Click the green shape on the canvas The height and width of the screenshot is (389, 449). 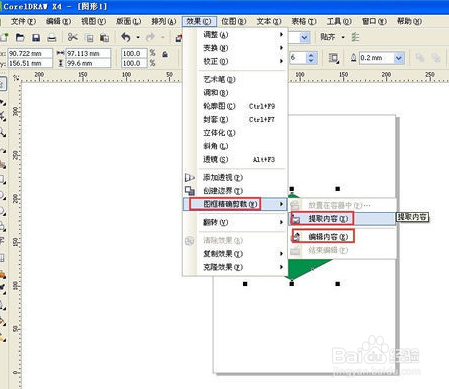[302, 268]
